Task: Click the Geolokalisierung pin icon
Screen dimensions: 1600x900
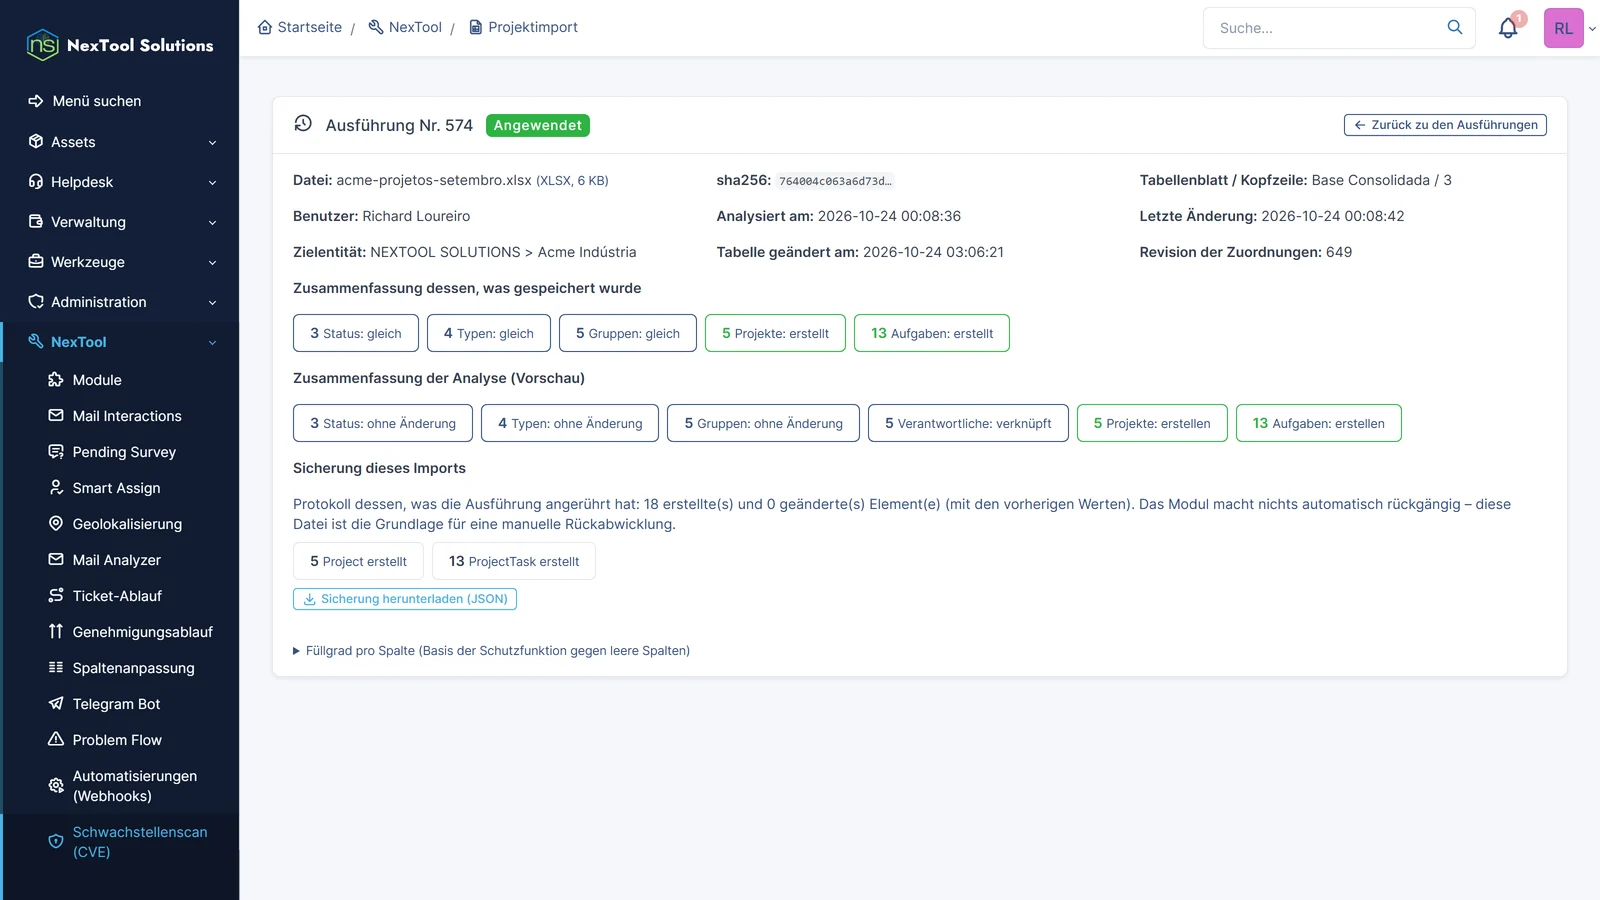Action: click(56, 524)
